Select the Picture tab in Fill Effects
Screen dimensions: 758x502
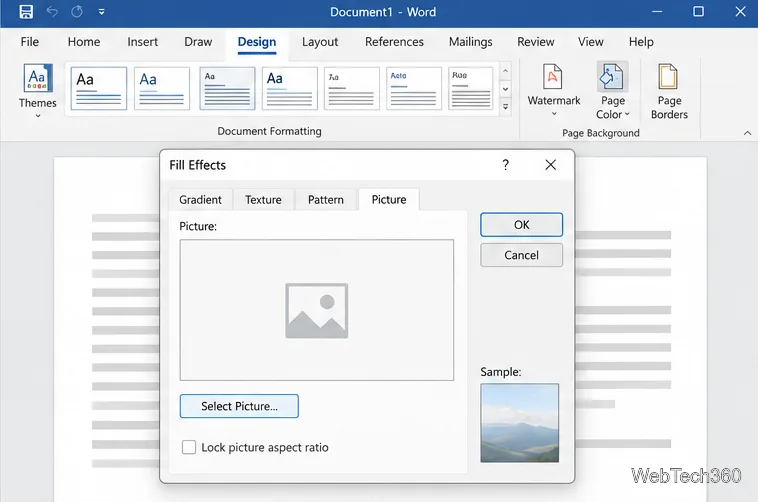click(x=389, y=200)
